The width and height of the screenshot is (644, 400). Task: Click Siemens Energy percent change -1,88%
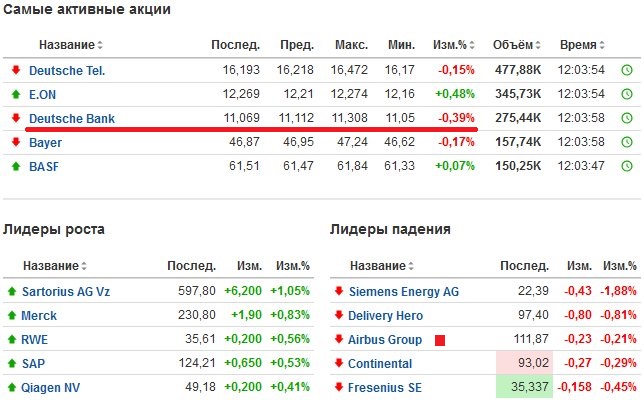(619, 291)
